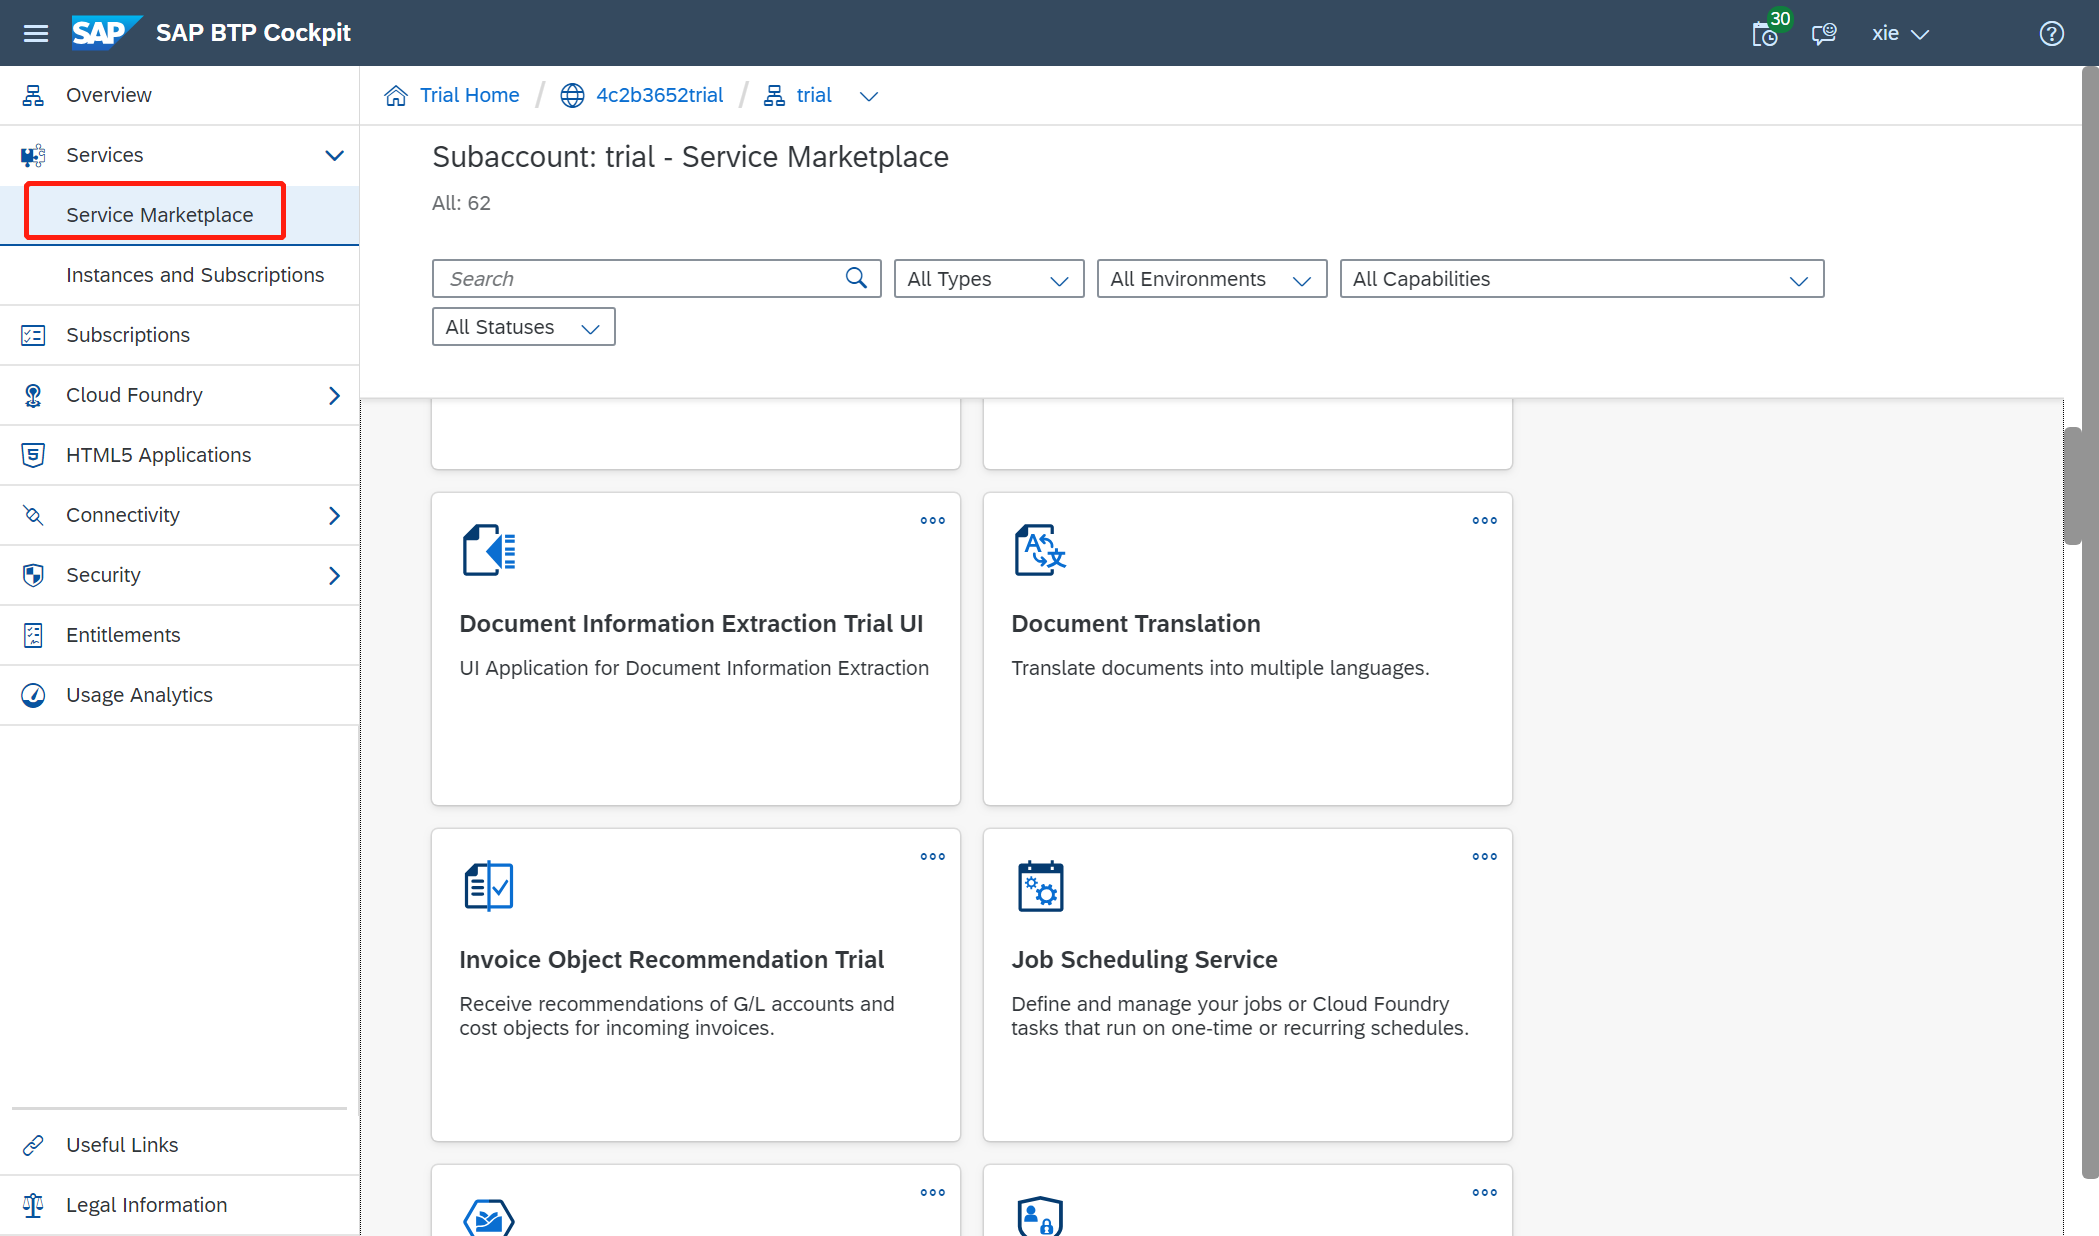Open the All Types dropdown
Screen dimensions: 2099x1236
coord(988,279)
